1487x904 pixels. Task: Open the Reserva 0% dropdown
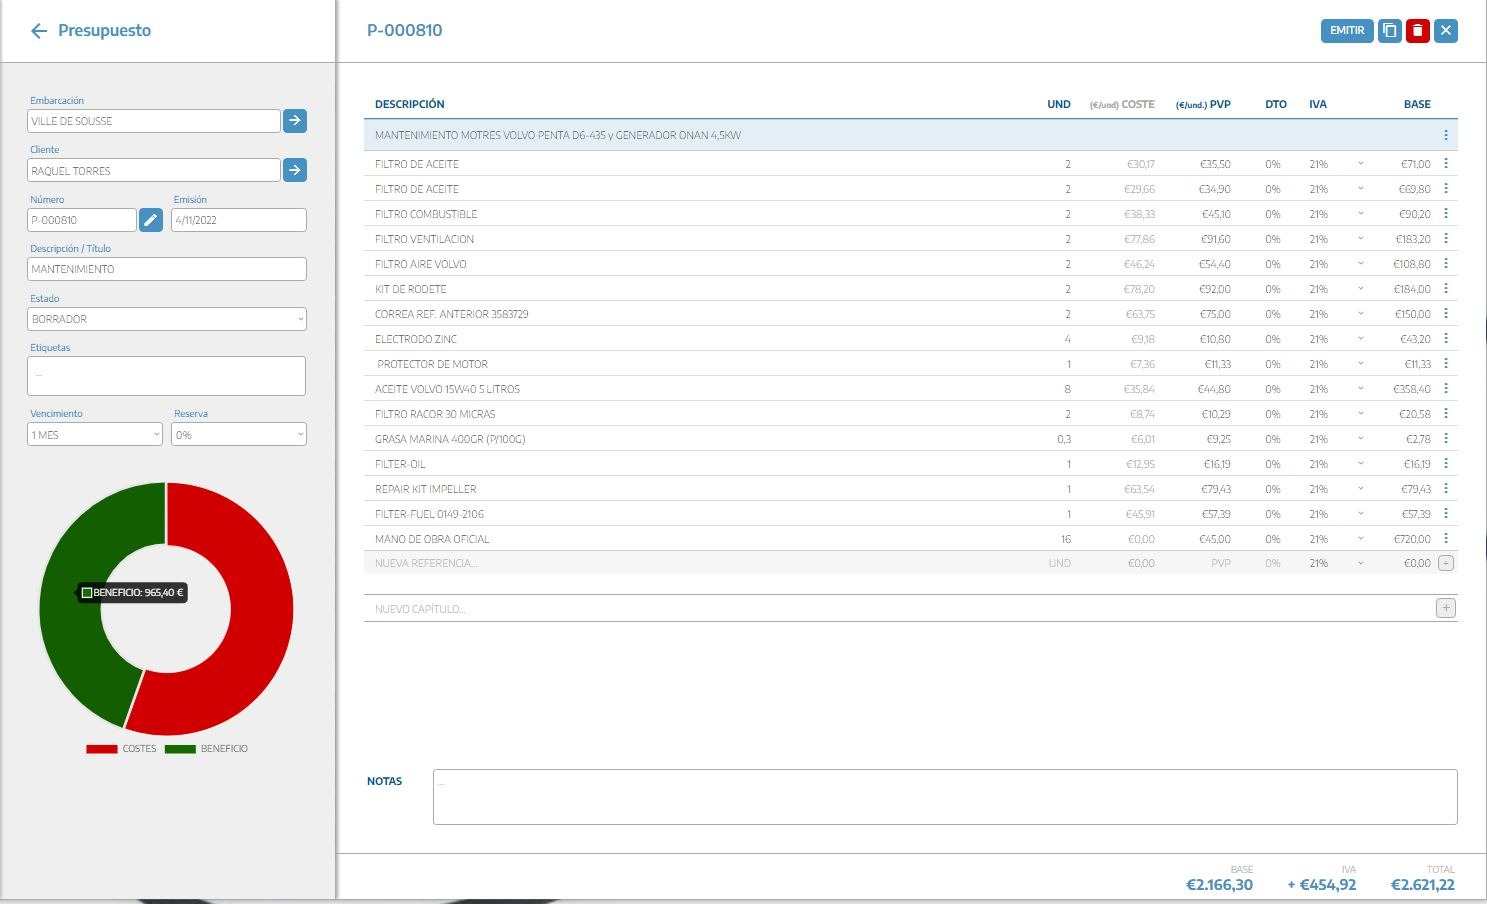point(238,435)
